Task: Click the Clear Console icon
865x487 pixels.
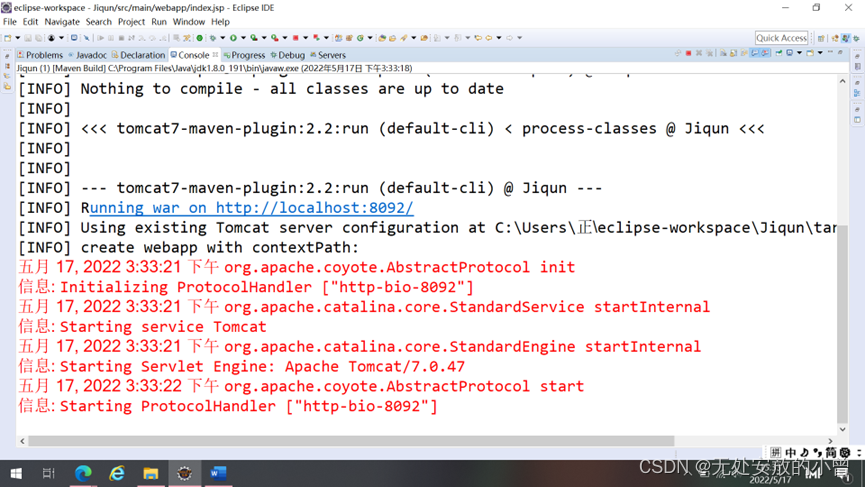Action: [723, 53]
